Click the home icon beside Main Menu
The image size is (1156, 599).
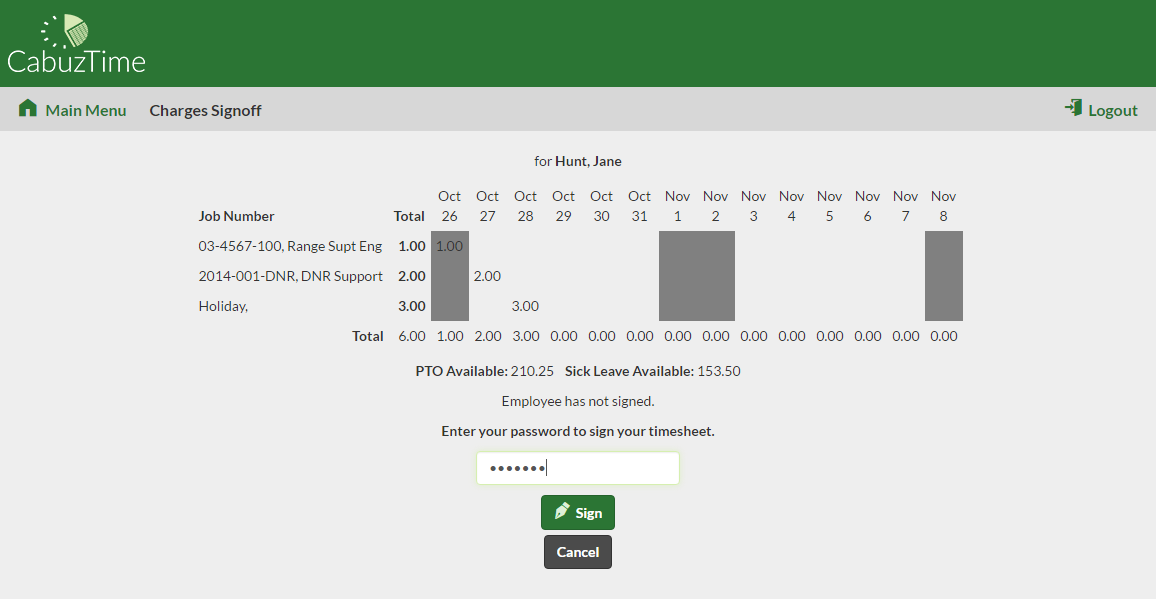28,109
